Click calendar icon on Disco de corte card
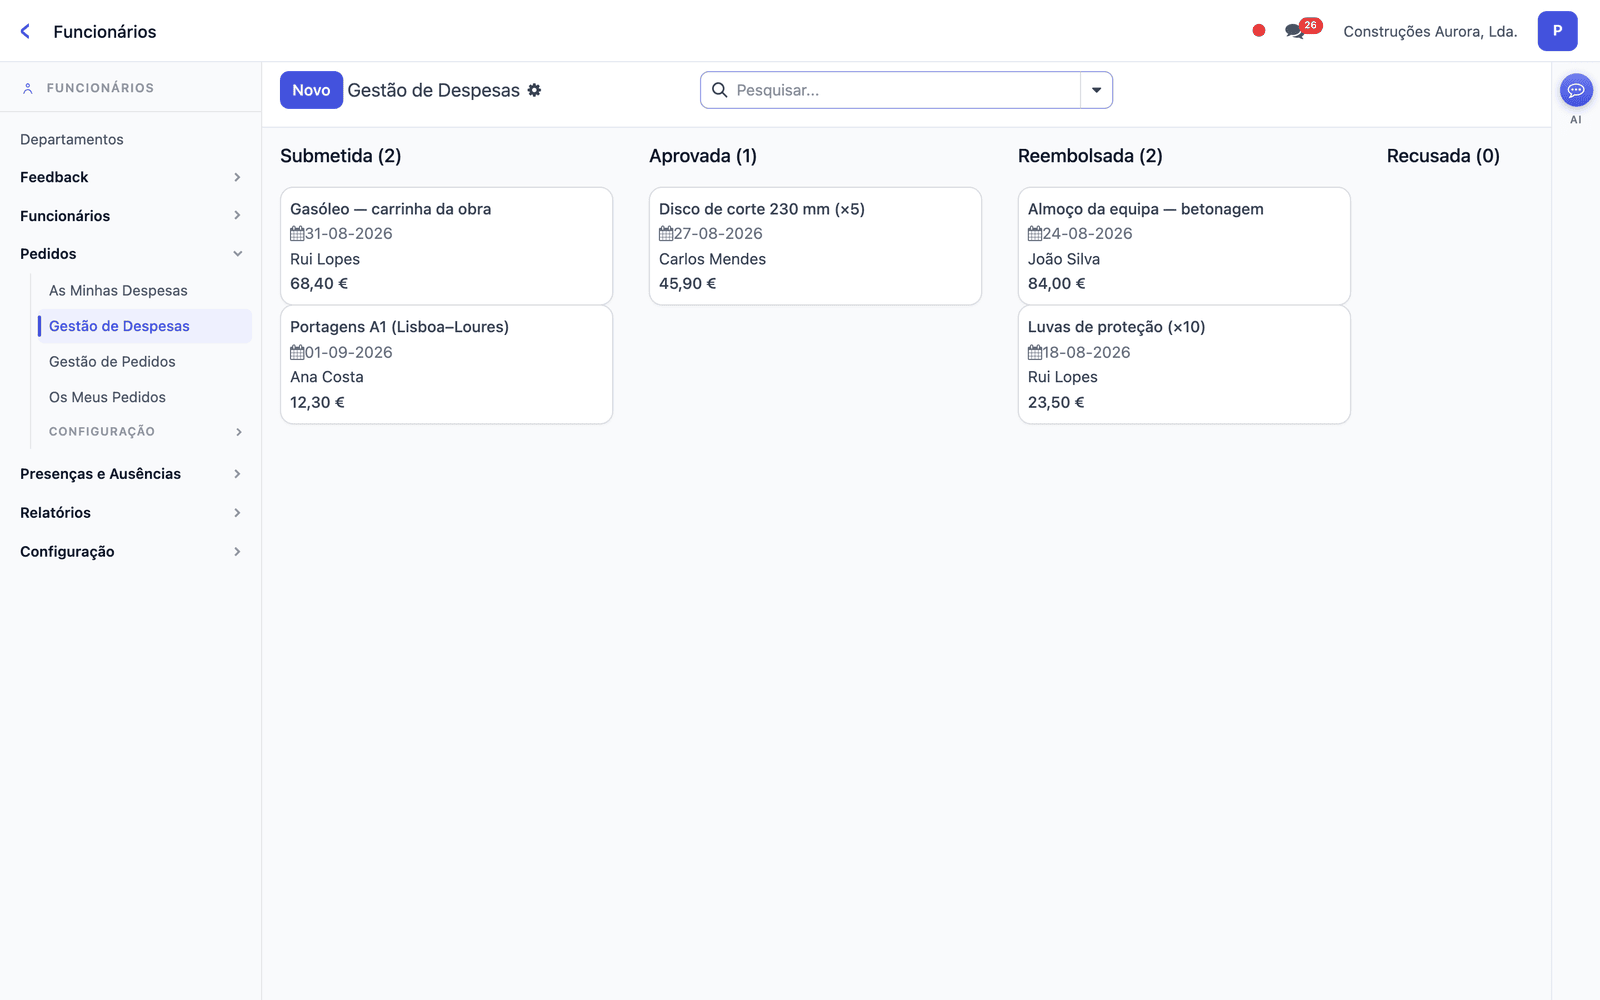Image resolution: width=1600 pixels, height=1000 pixels. coord(666,234)
